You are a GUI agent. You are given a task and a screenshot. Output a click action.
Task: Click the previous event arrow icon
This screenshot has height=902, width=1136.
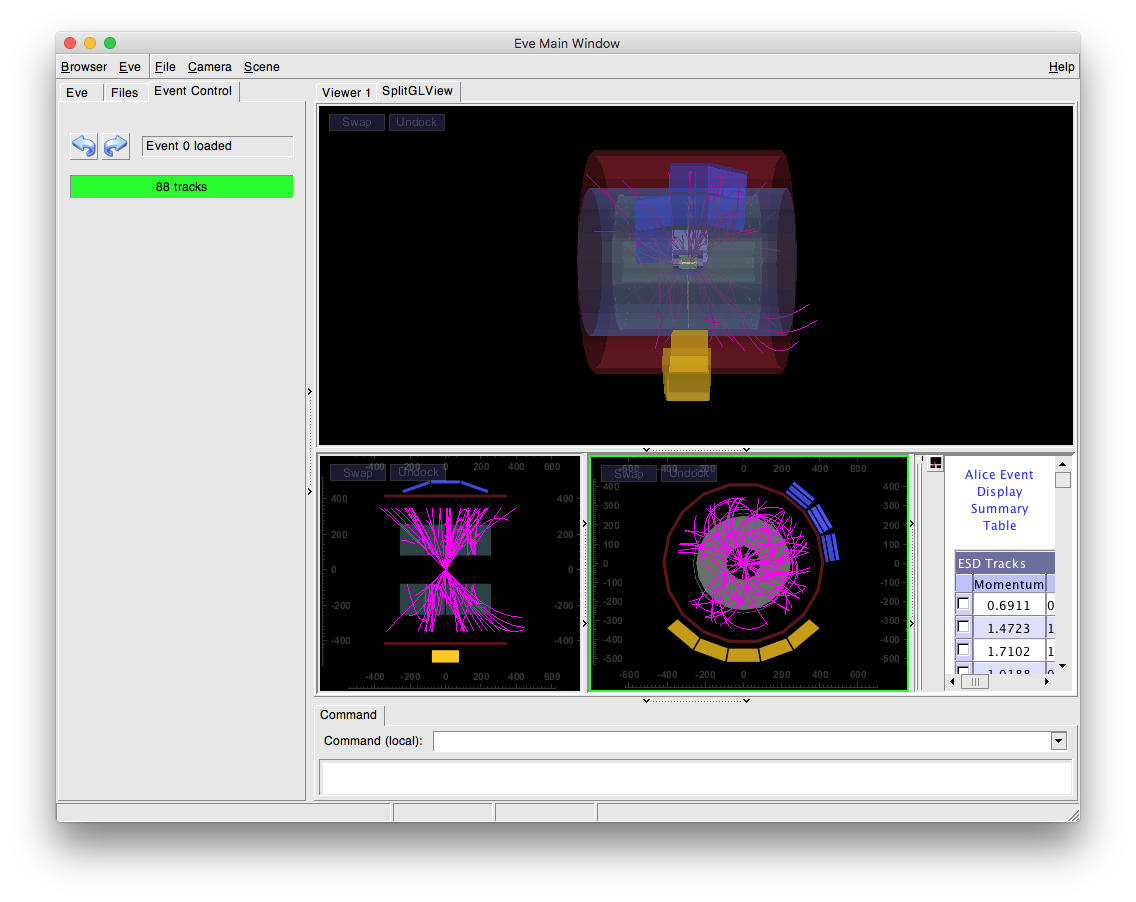coord(84,146)
